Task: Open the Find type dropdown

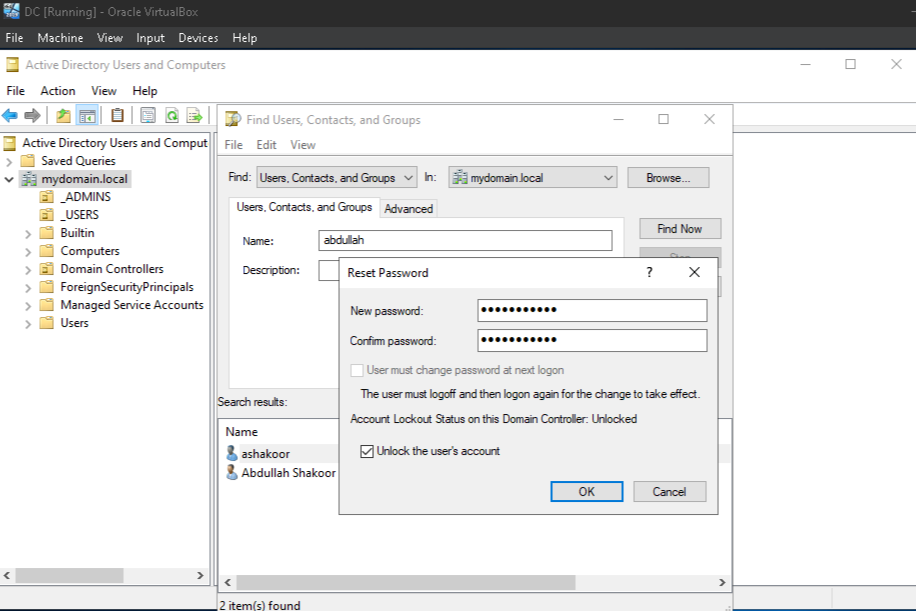Action: [x=336, y=178]
